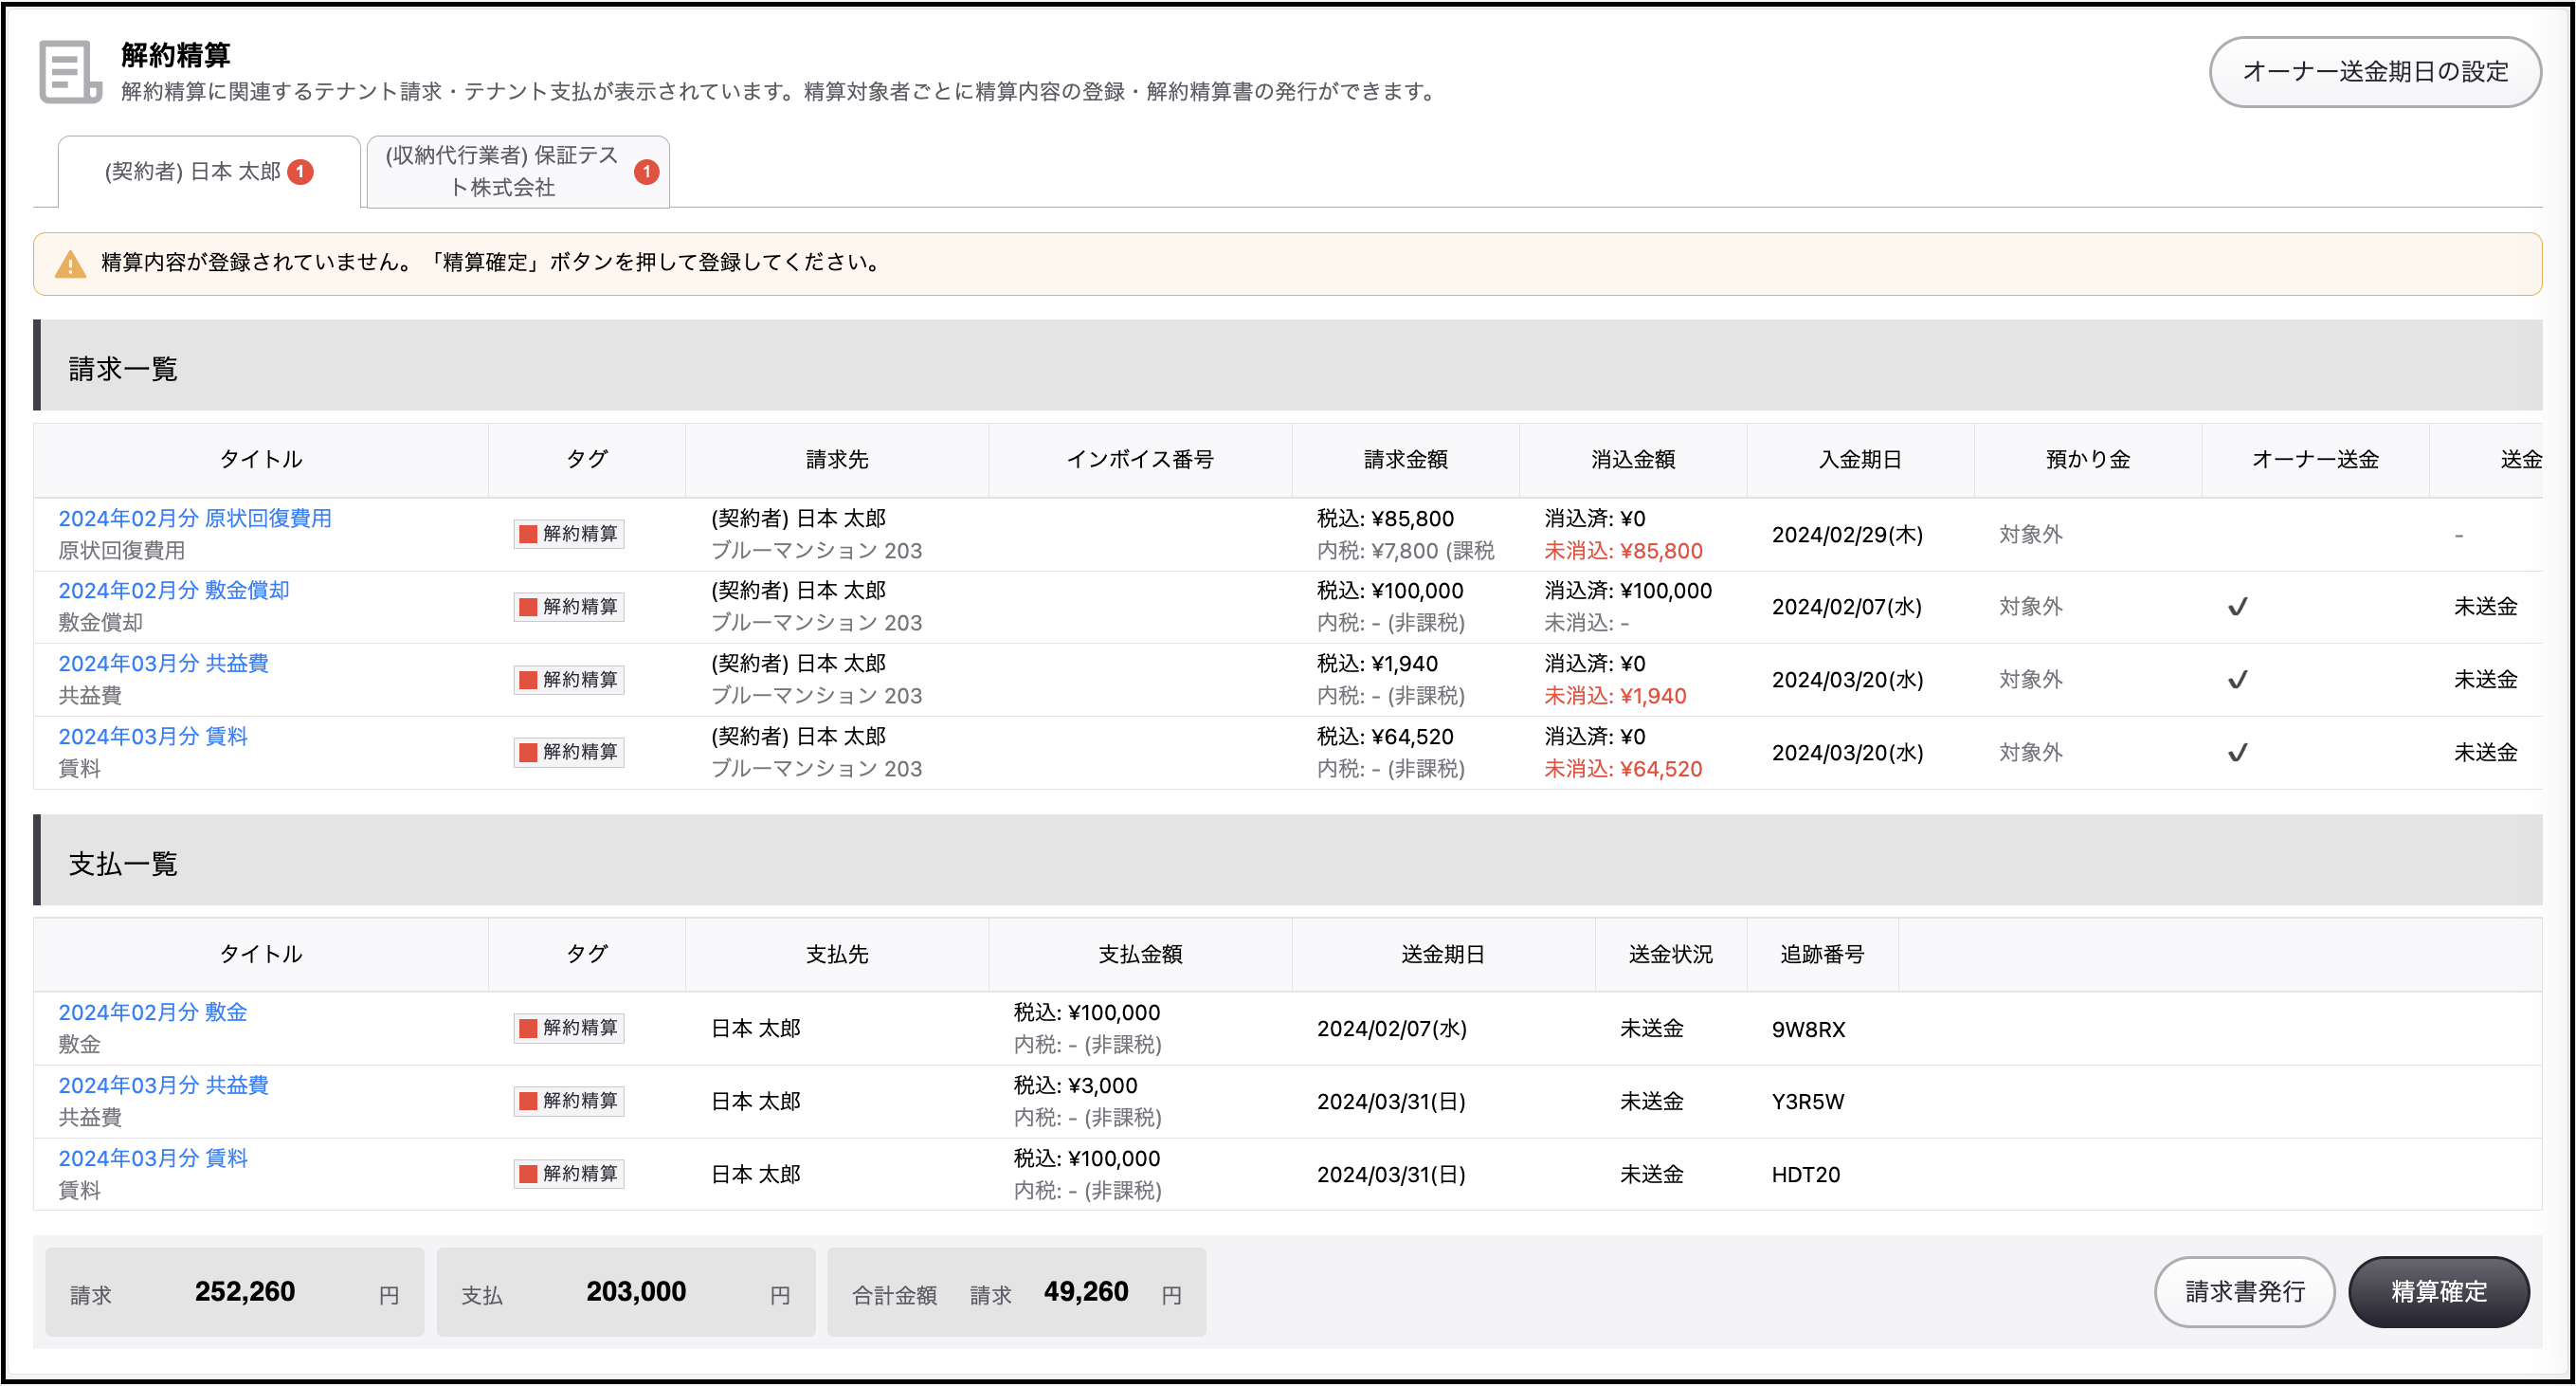The height and width of the screenshot is (1386, 2576).
Task: Click red badge on 日本 太郎 tab
Action: 300,172
